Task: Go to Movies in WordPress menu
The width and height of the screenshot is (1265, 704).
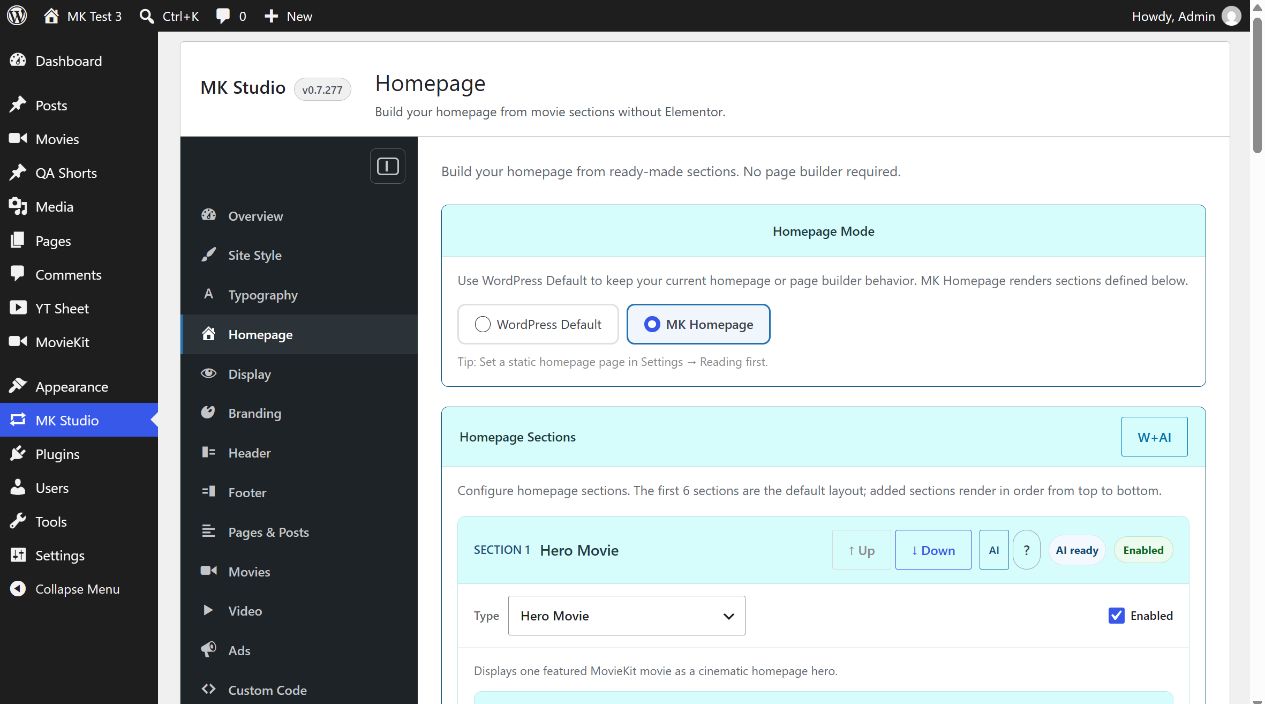Action: (x=79, y=139)
